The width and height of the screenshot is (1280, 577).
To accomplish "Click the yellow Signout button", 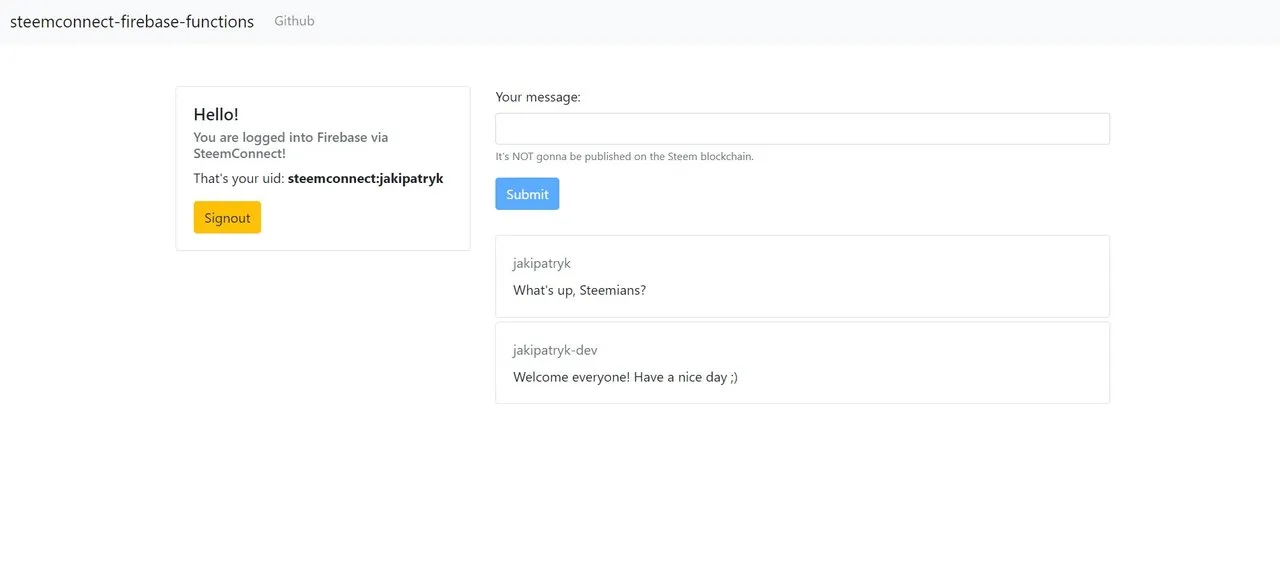I will pyautogui.click(x=227, y=217).
